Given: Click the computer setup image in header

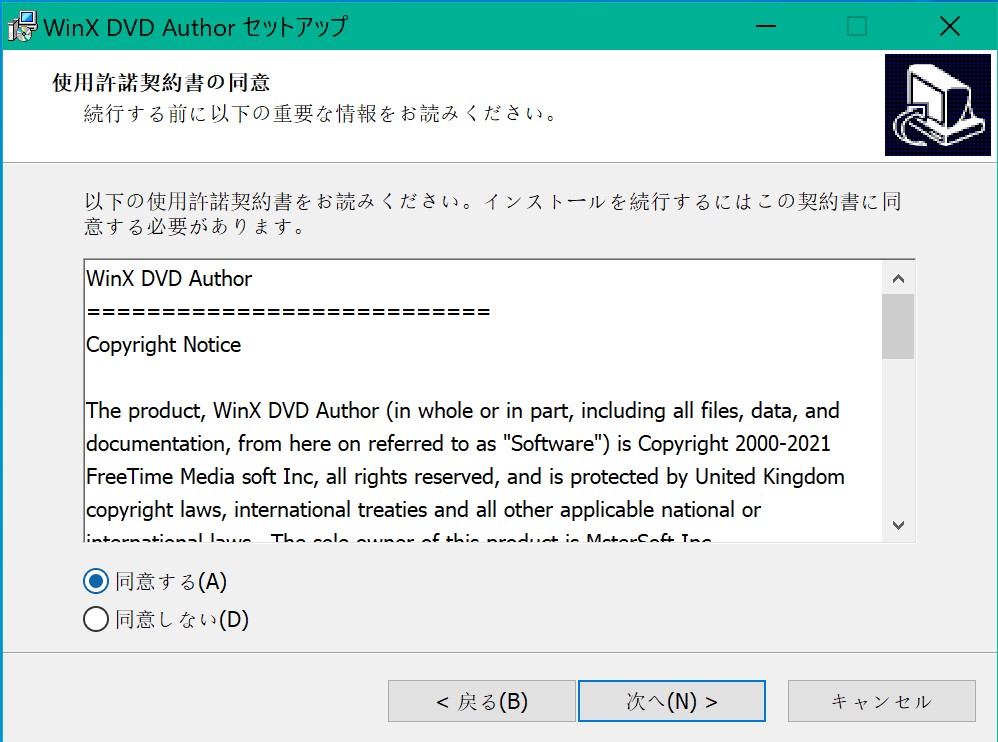Looking at the screenshot, I should [x=938, y=105].
